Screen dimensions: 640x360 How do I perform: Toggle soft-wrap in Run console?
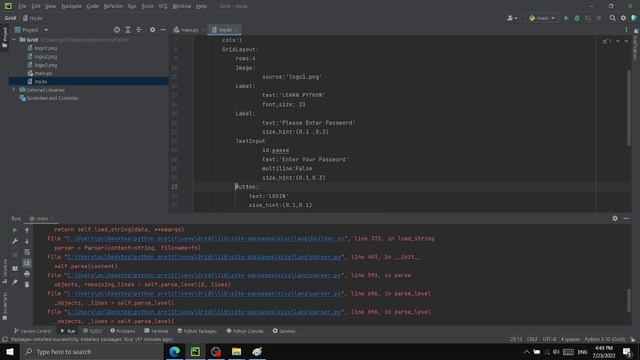tap(27, 252)
